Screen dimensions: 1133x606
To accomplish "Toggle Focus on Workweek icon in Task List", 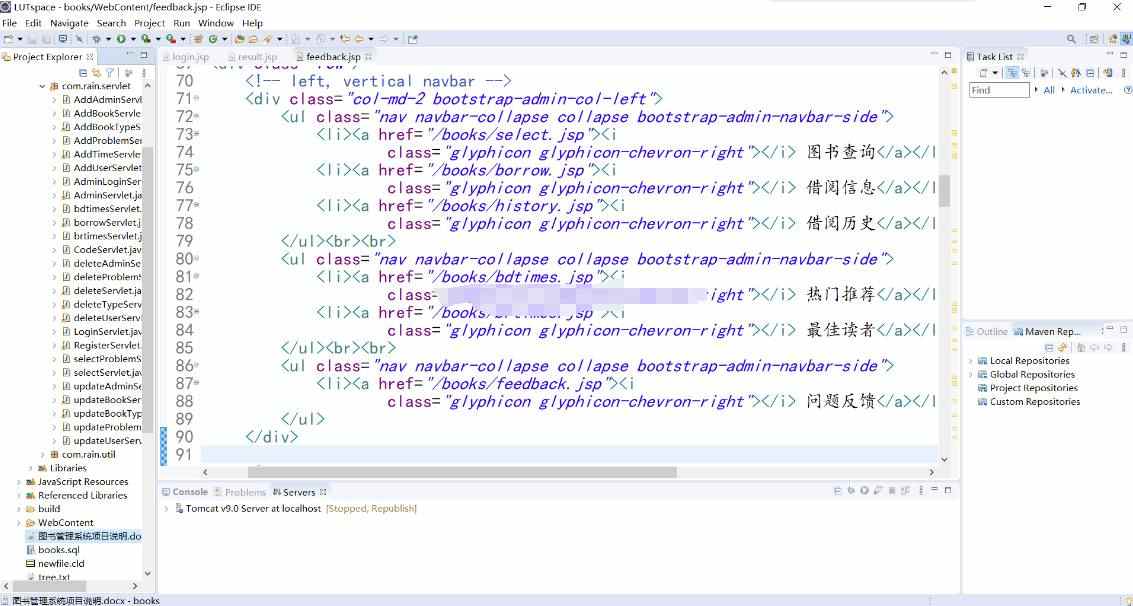I will [1043, 73].
